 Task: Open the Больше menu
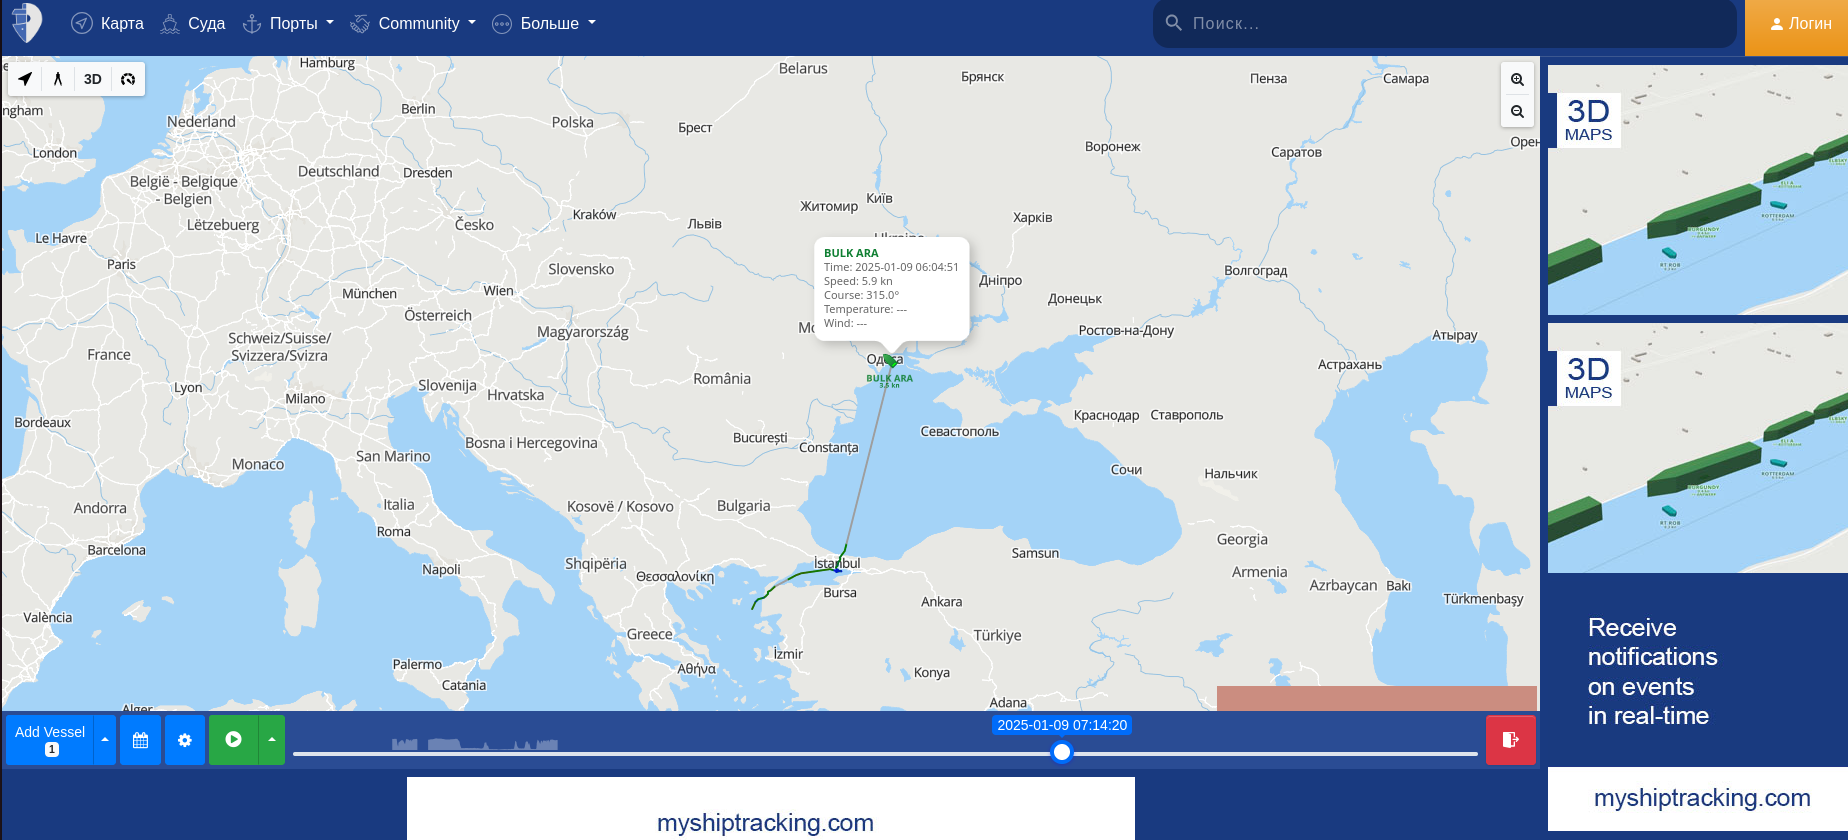[544, 23]
